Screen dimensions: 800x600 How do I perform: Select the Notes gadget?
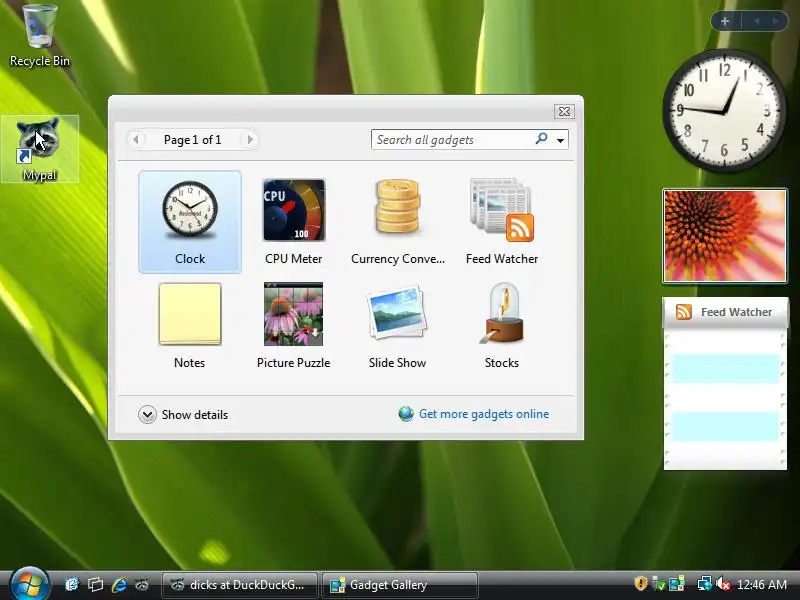190,326
